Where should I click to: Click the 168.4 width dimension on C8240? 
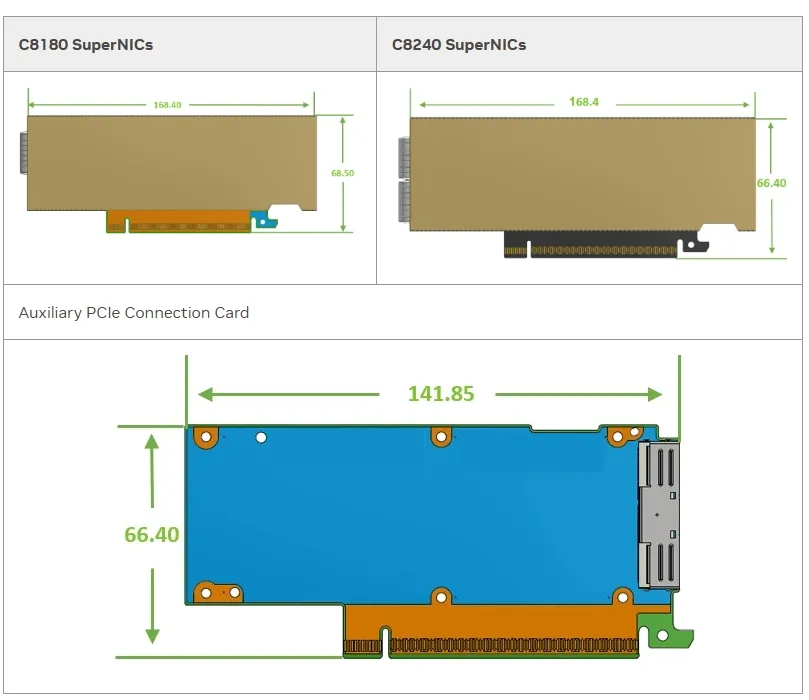coord(584,102)
